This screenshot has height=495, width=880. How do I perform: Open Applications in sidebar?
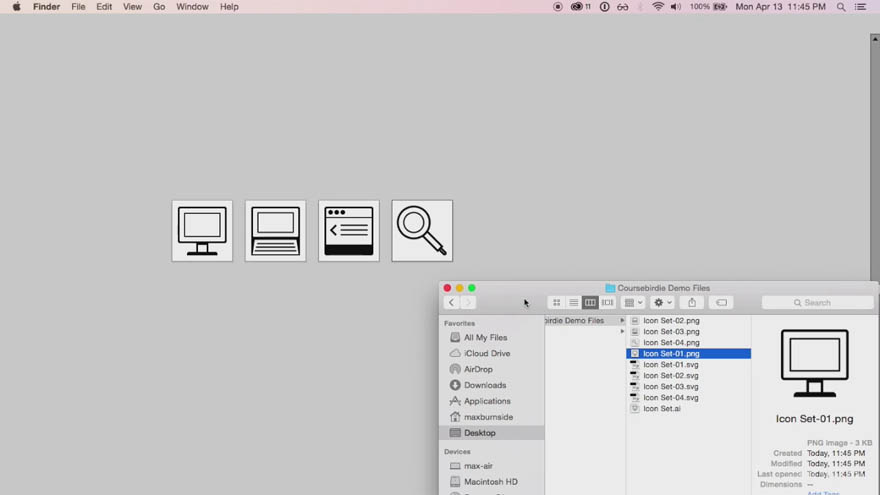point(487,401)
